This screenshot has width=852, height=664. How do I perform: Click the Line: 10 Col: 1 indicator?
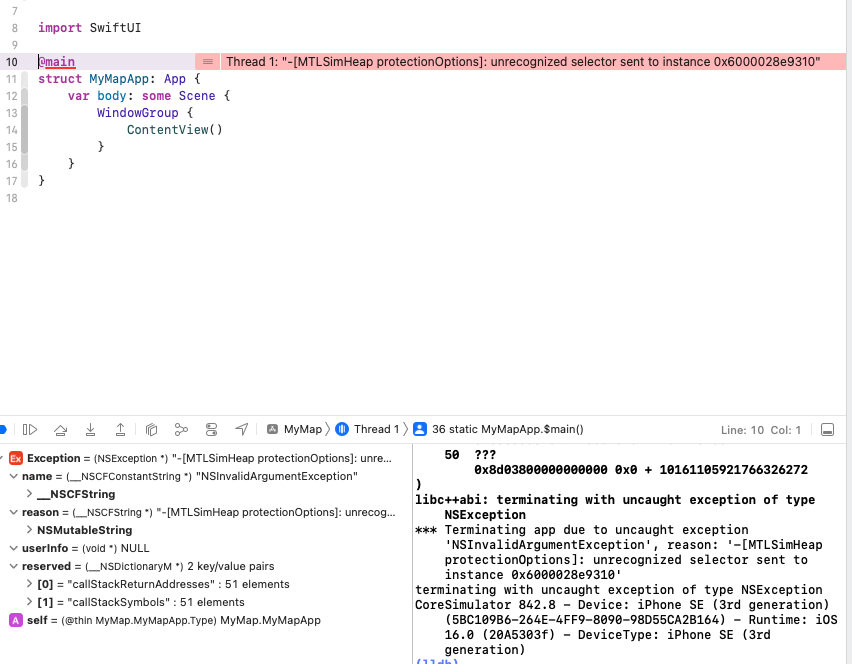click(x=761, y=430)
